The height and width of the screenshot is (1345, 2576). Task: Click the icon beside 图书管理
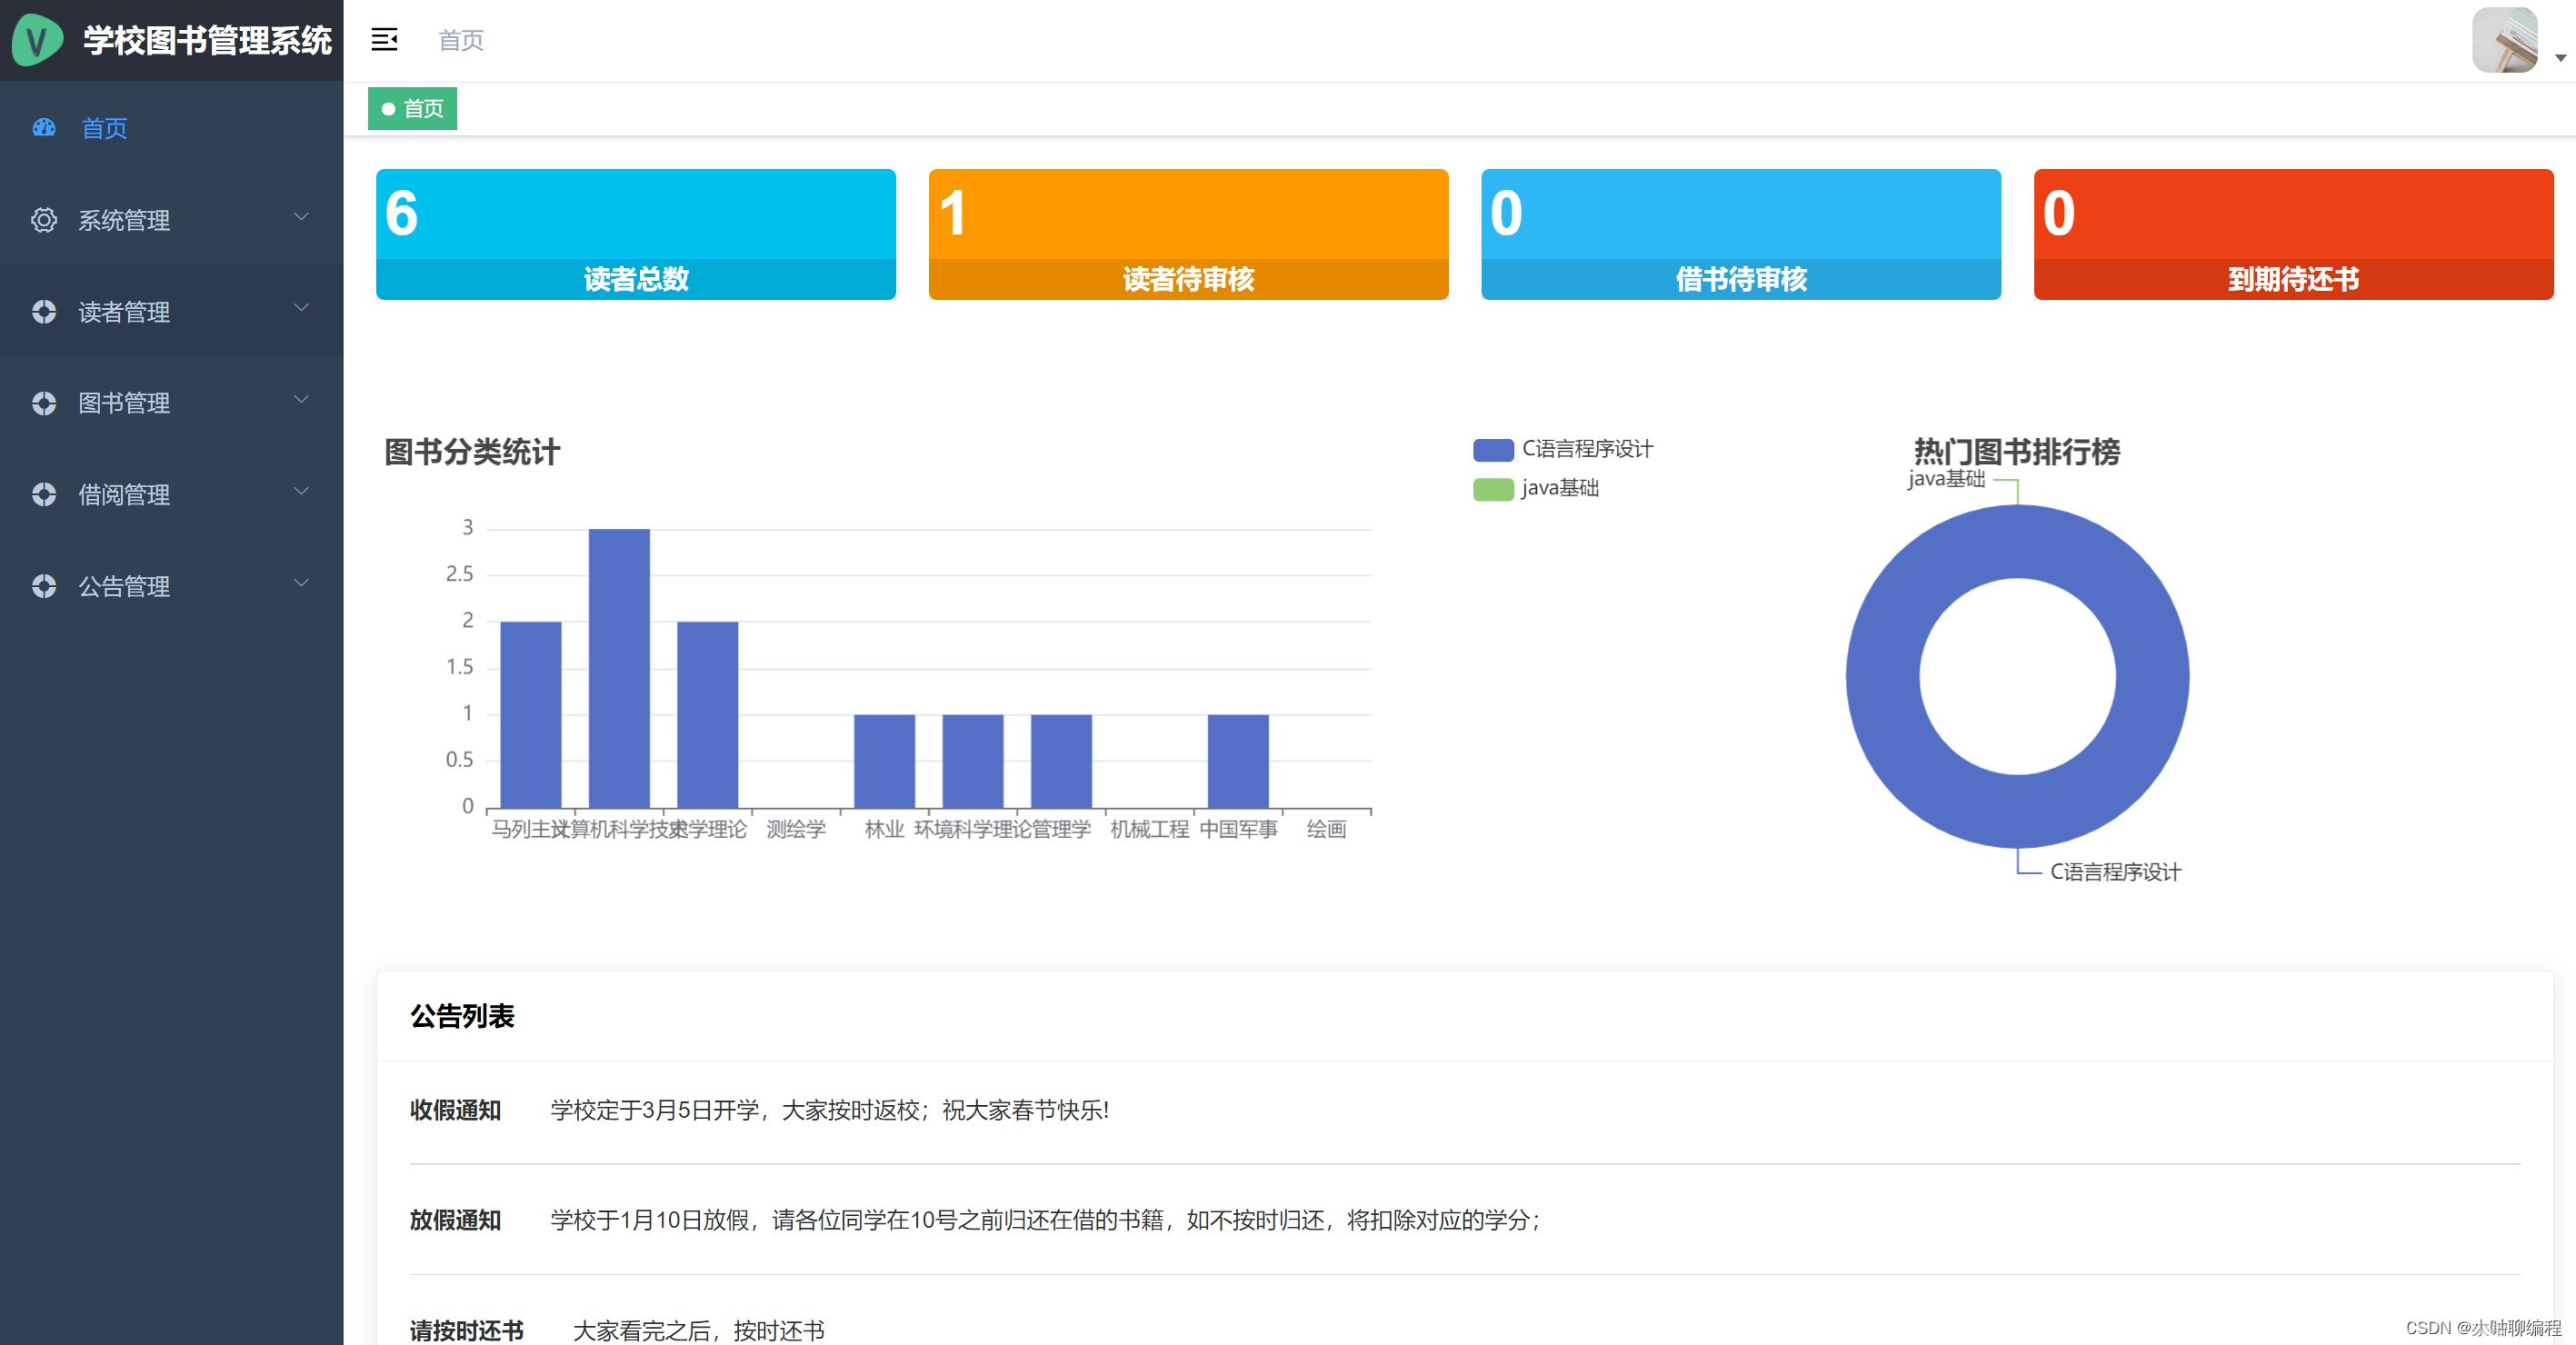[x=44, y=403]
